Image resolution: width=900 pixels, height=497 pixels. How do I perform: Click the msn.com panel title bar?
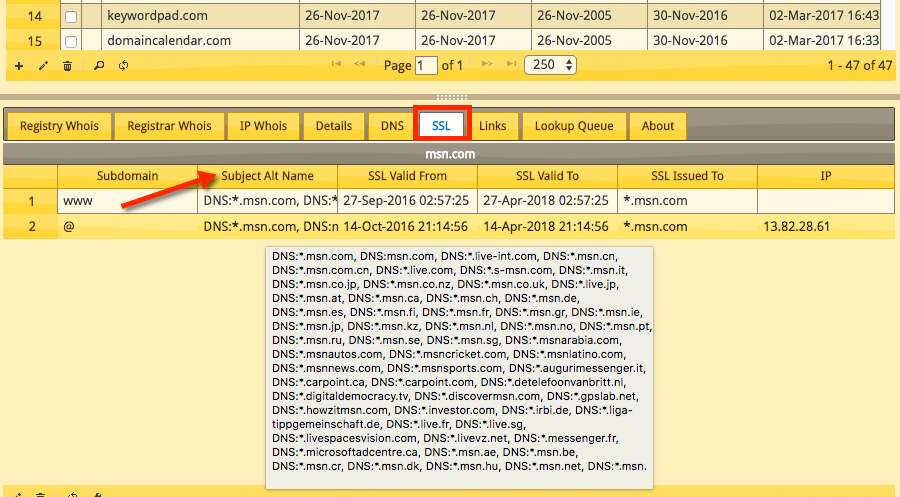[449, 154]
